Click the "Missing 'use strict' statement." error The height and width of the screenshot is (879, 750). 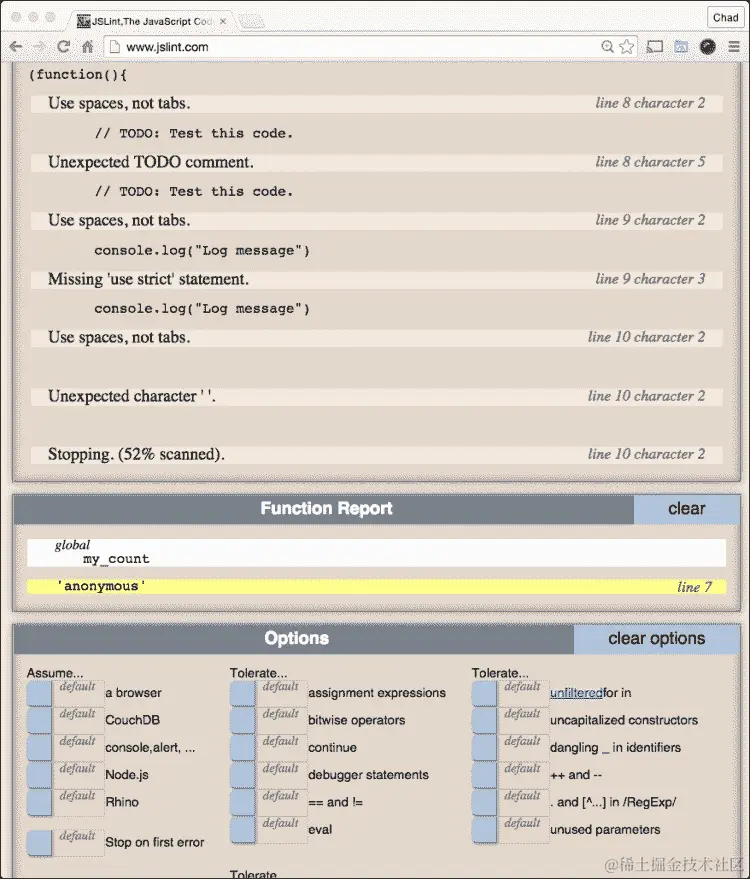(x=149, y=279)
